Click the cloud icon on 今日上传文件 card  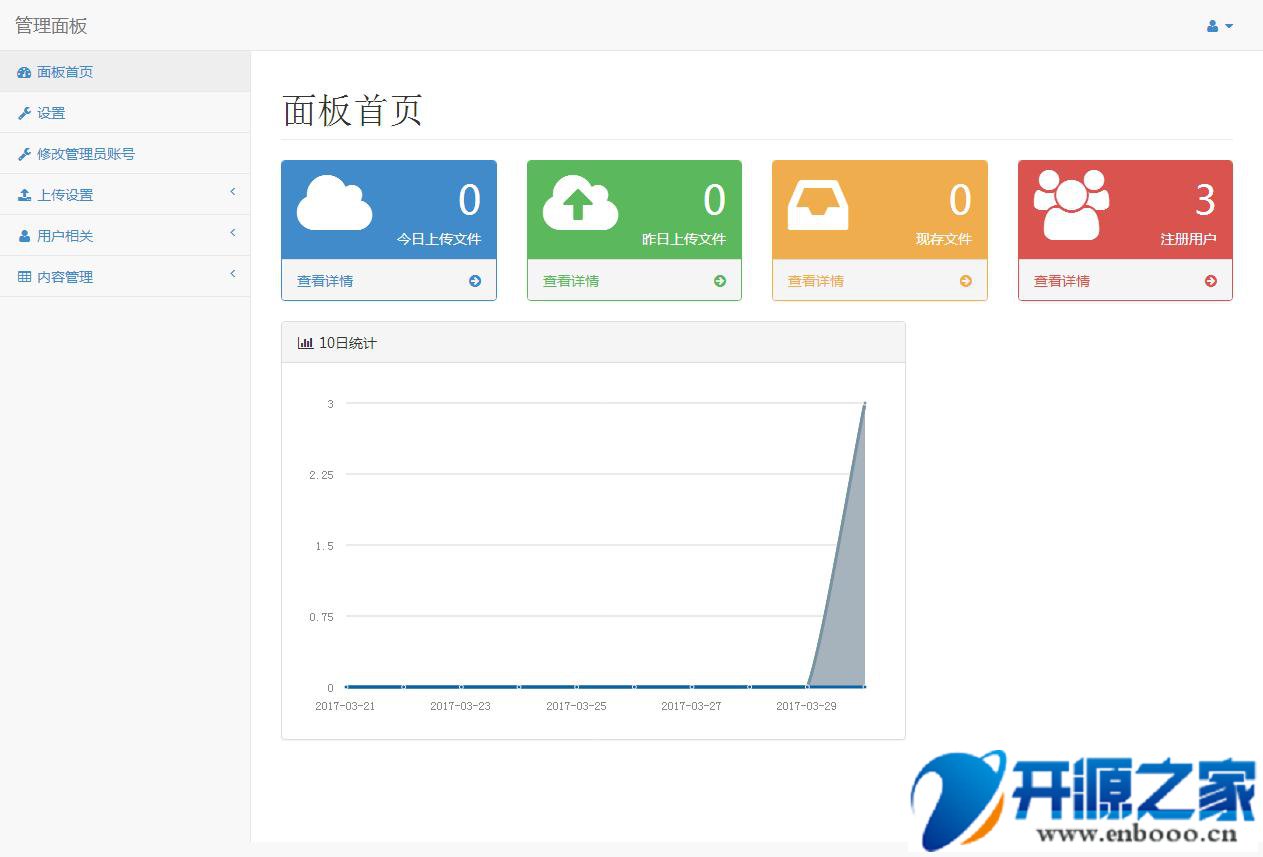(x=334, y=203)
